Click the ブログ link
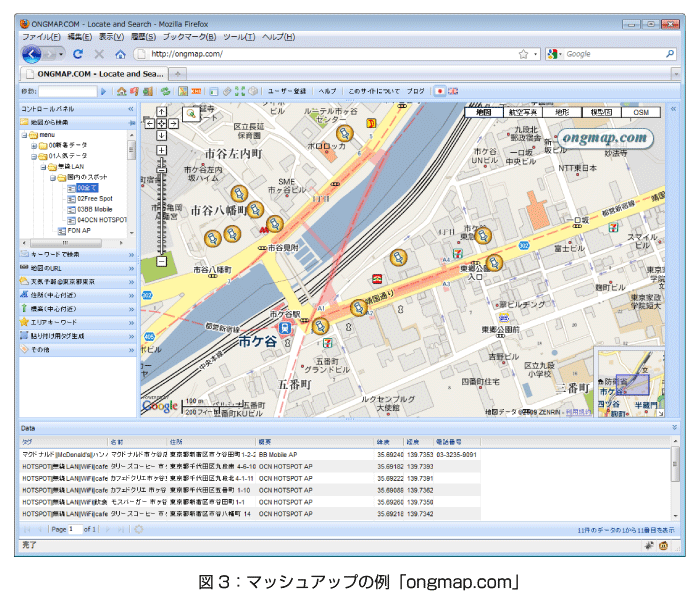 point(416,92)
